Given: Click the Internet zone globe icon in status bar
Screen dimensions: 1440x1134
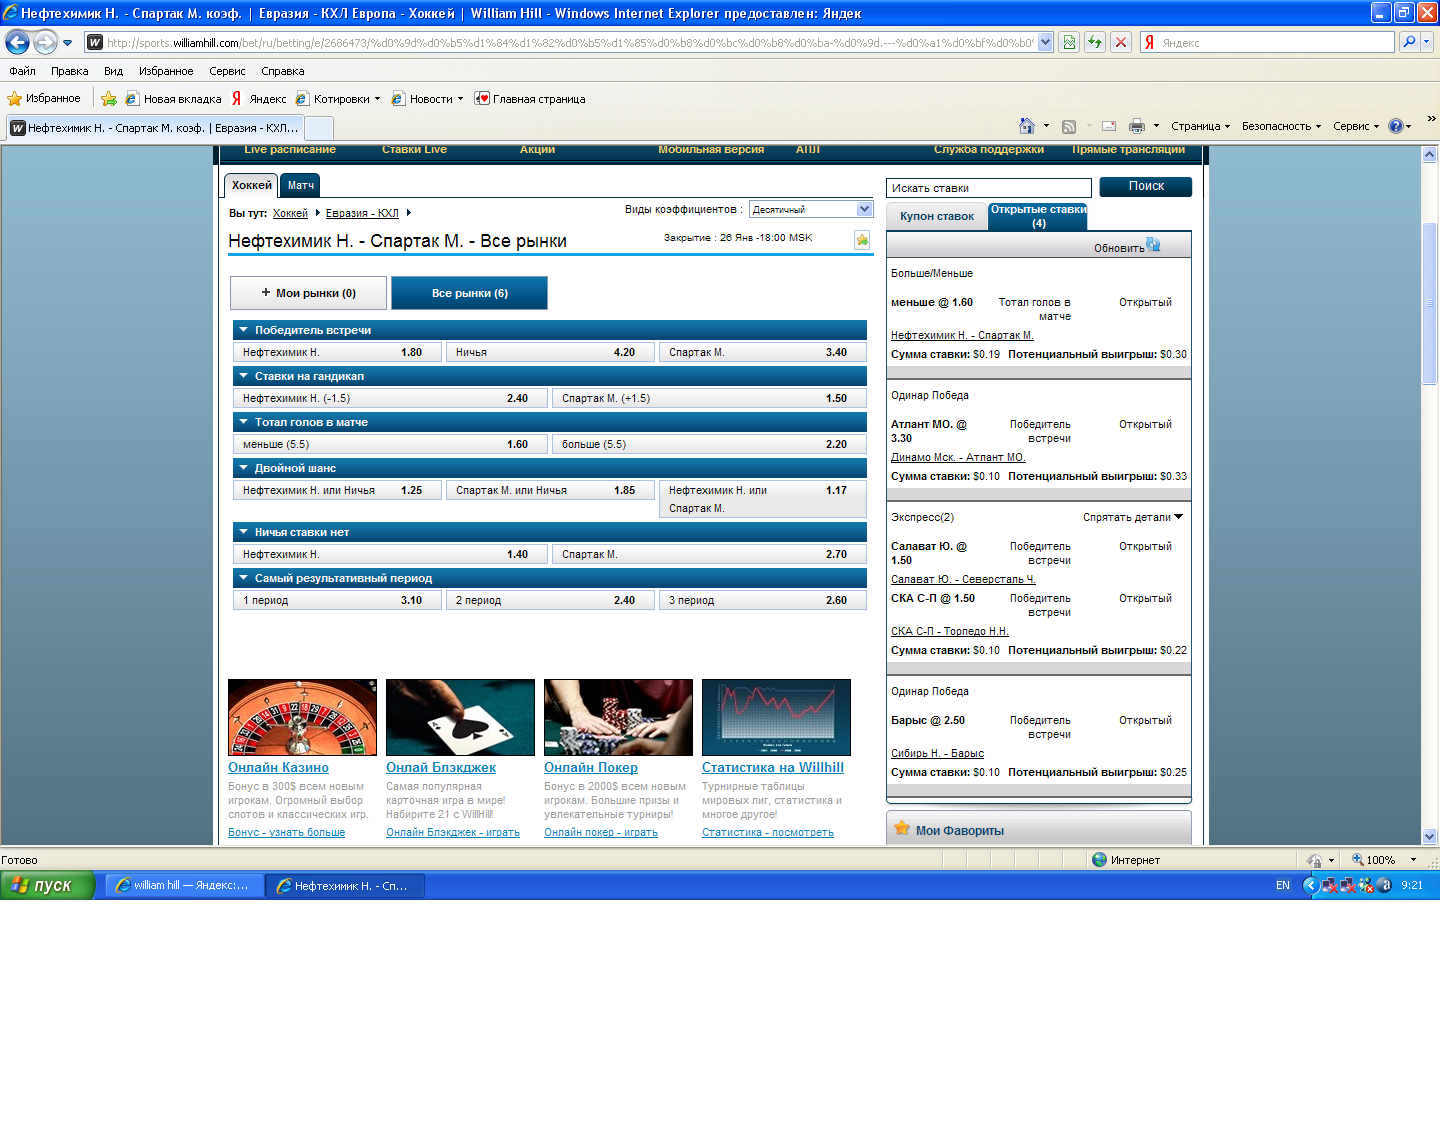Looking at the screenshot, I should [1100, 860].
